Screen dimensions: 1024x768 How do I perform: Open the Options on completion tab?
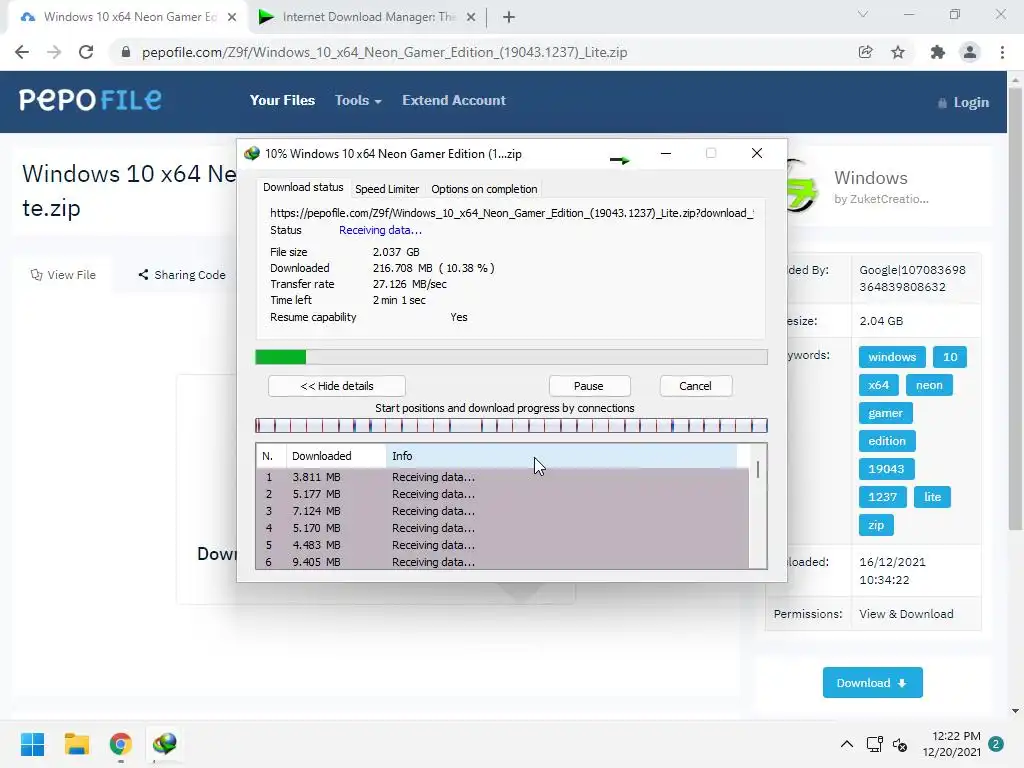click(484, 189)
